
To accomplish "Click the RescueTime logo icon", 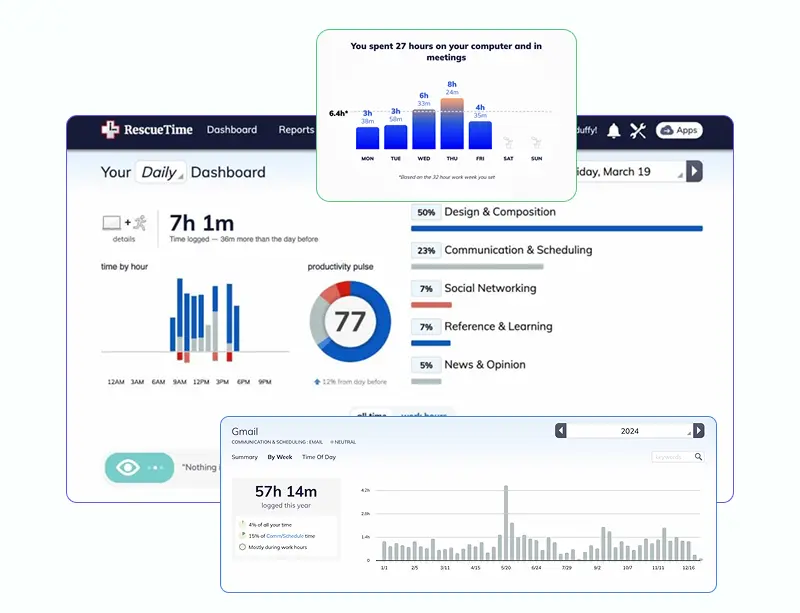I will click(x=110, y=130).
